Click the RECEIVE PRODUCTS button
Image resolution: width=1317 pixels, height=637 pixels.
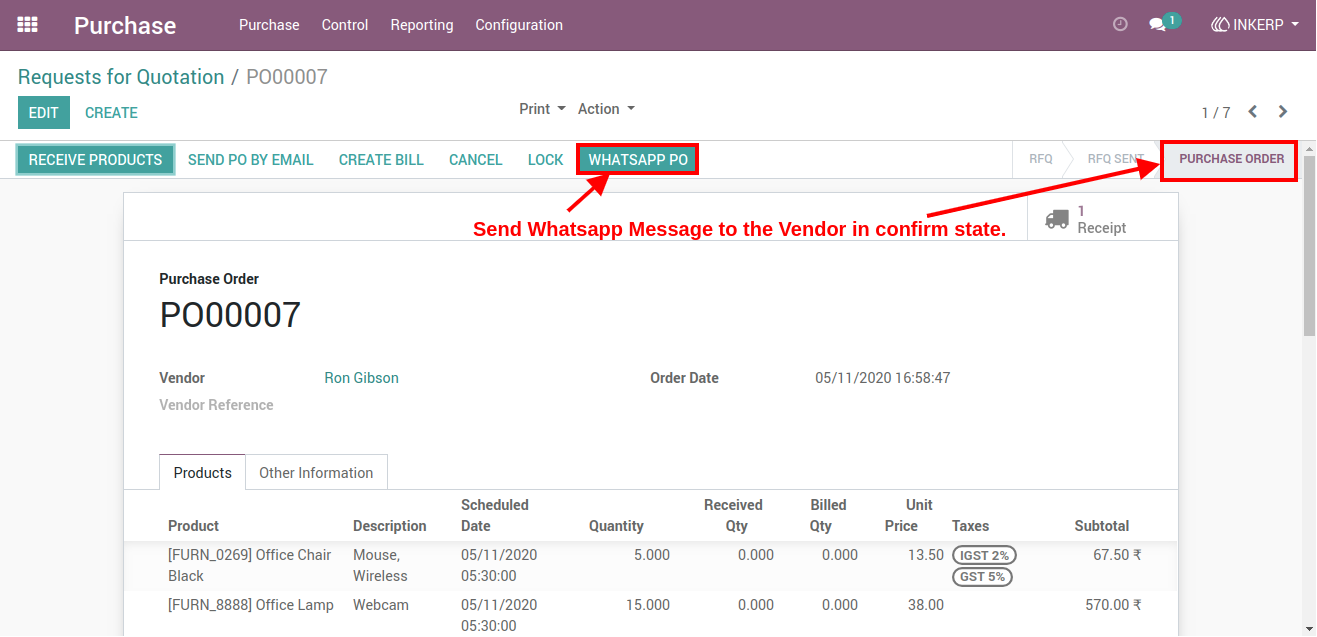coord(95,160)
